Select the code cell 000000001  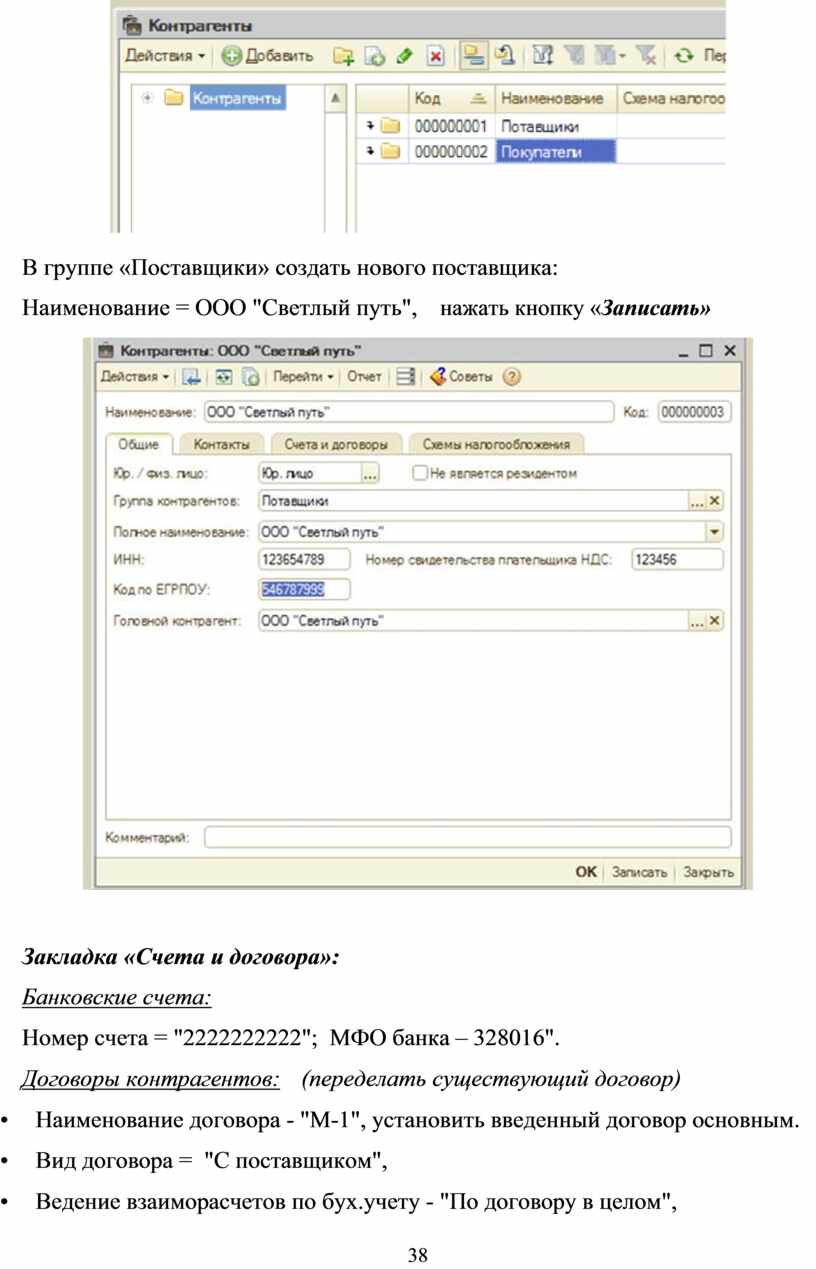pos(450,127)
